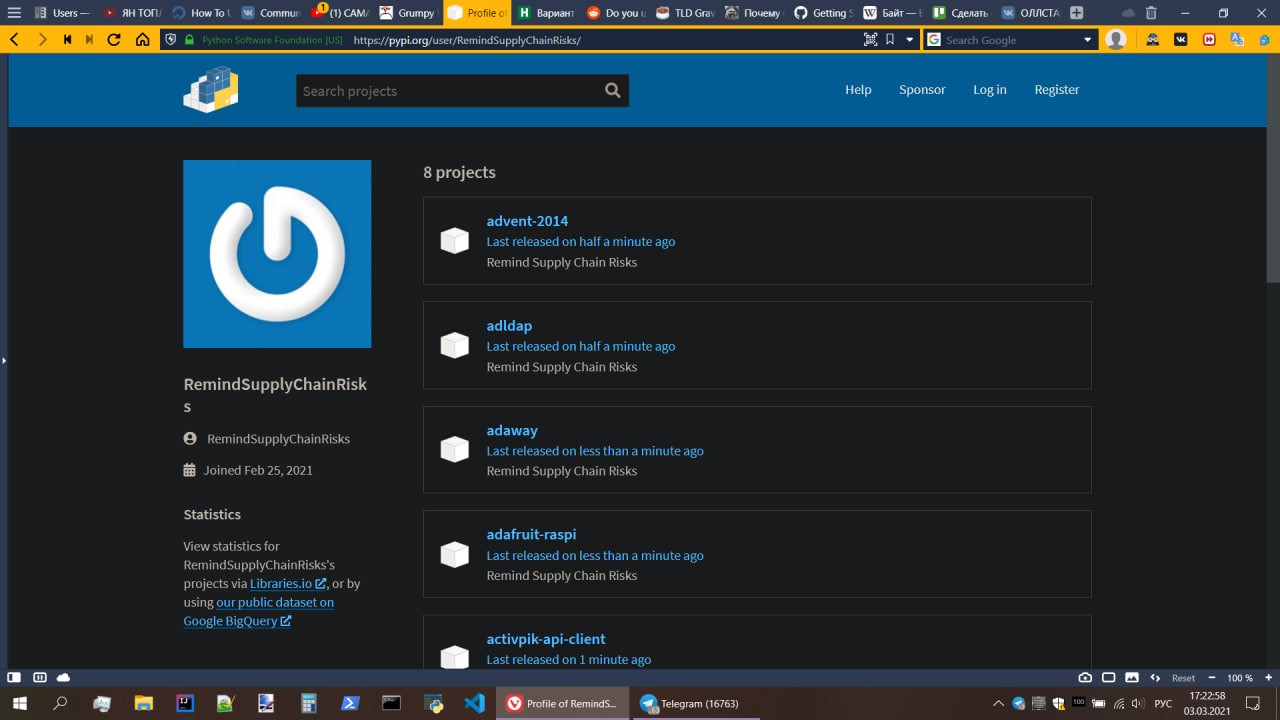Bookmark this page using the bookmark icon
This screenshot has height=720, width=1280.
coord(890,40)
